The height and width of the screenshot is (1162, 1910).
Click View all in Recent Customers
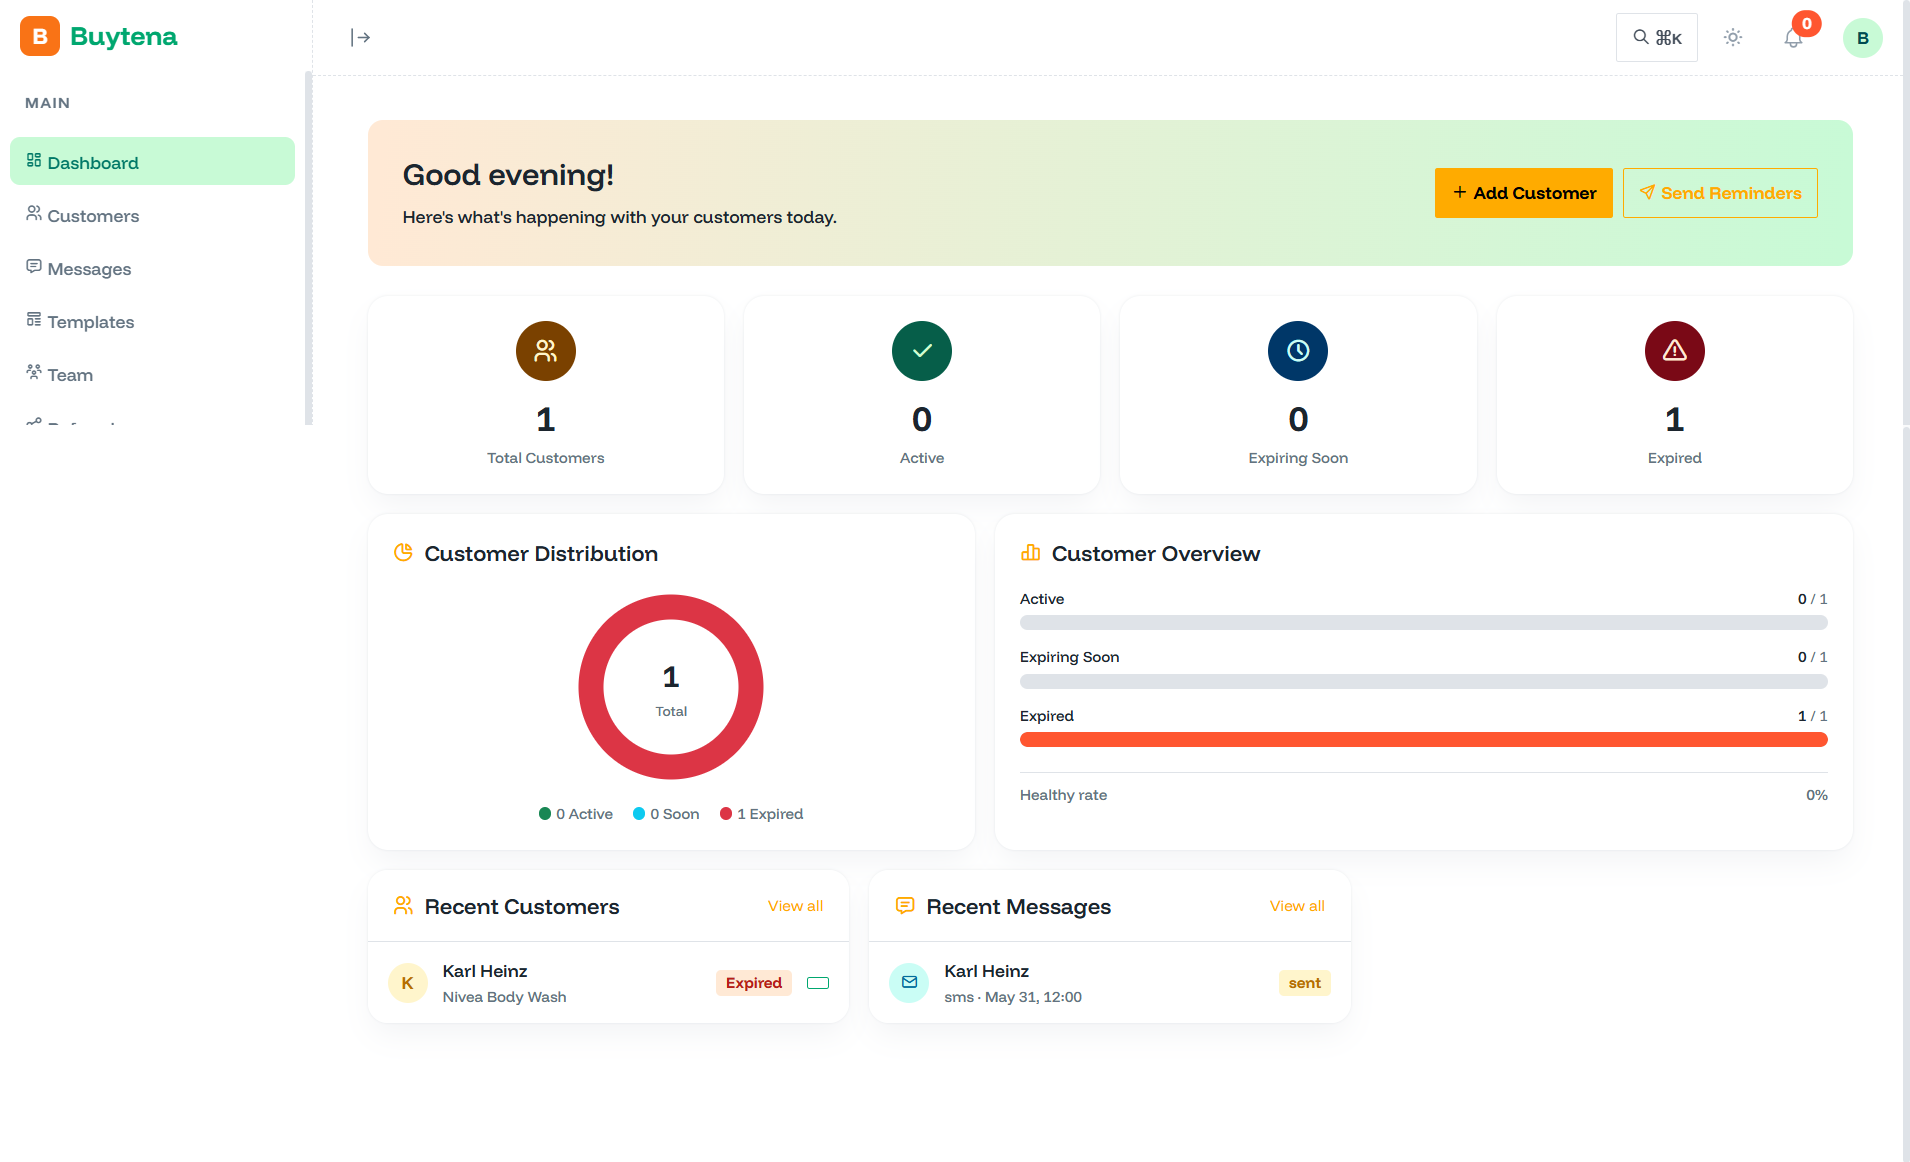coord(795,906)
